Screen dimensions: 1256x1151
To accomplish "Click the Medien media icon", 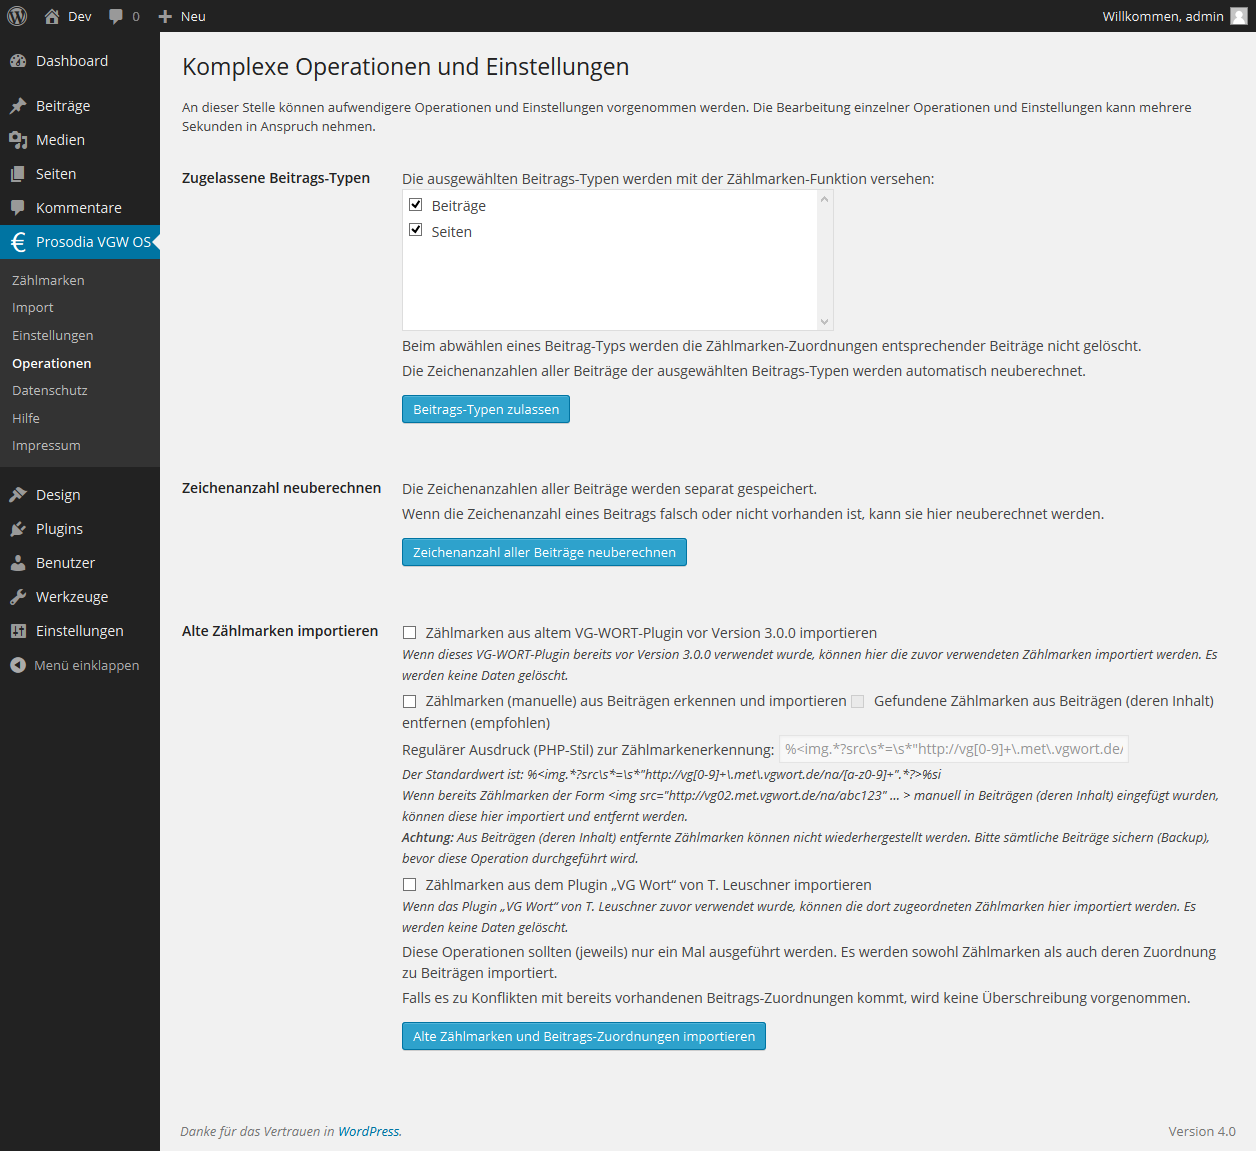I will click(18, 140).
